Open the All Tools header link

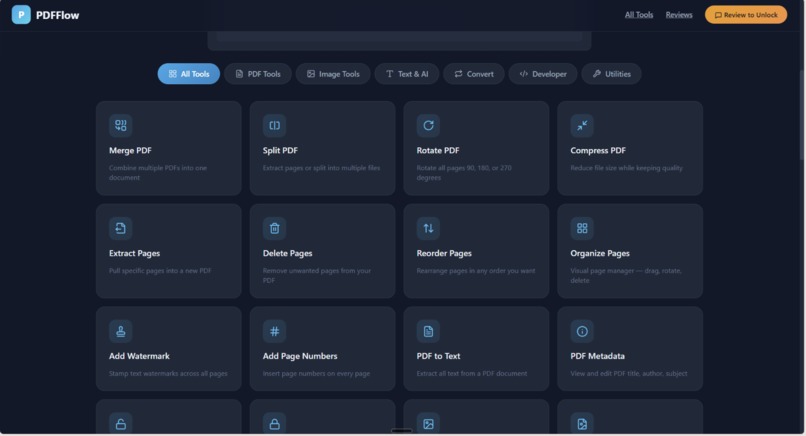click(x=639, y=15)
